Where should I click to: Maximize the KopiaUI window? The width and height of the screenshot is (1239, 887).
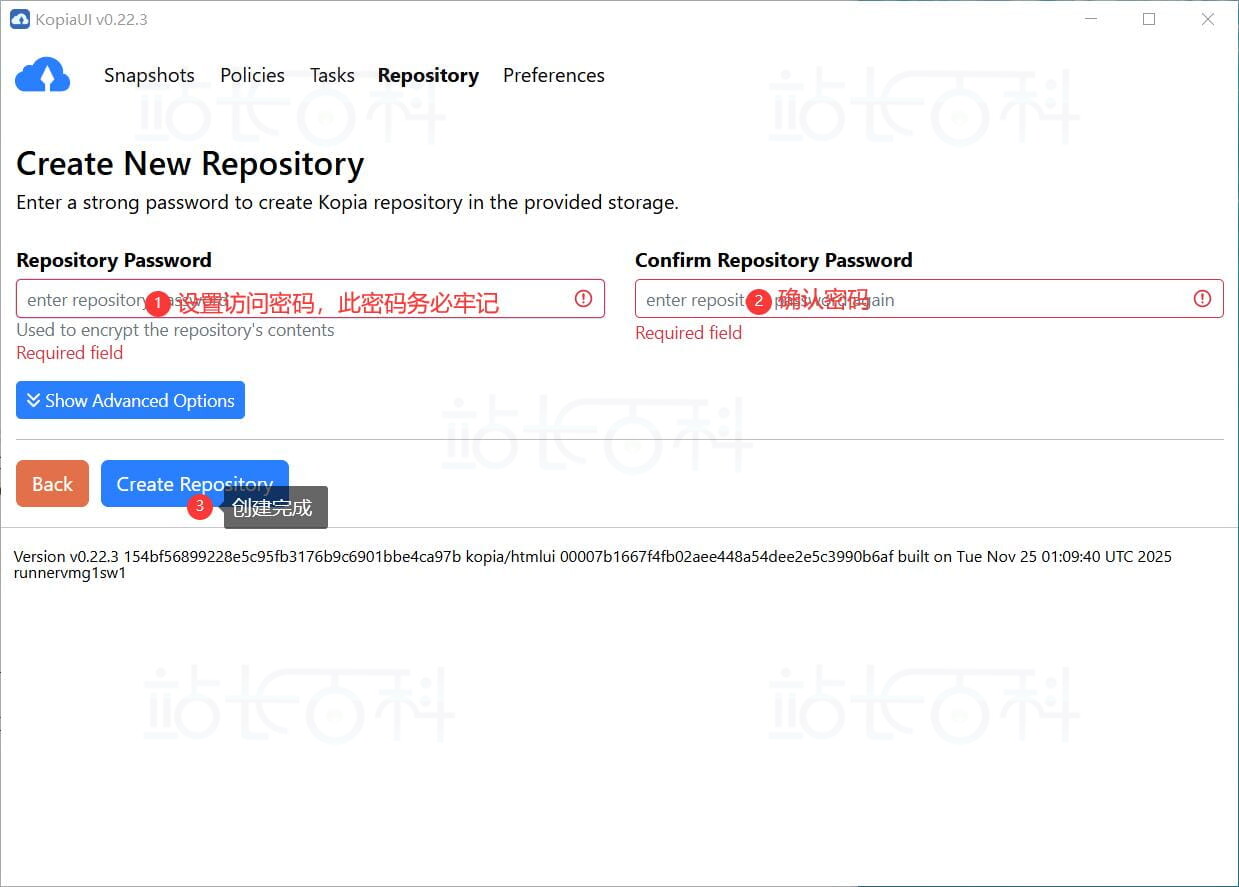1149,19
